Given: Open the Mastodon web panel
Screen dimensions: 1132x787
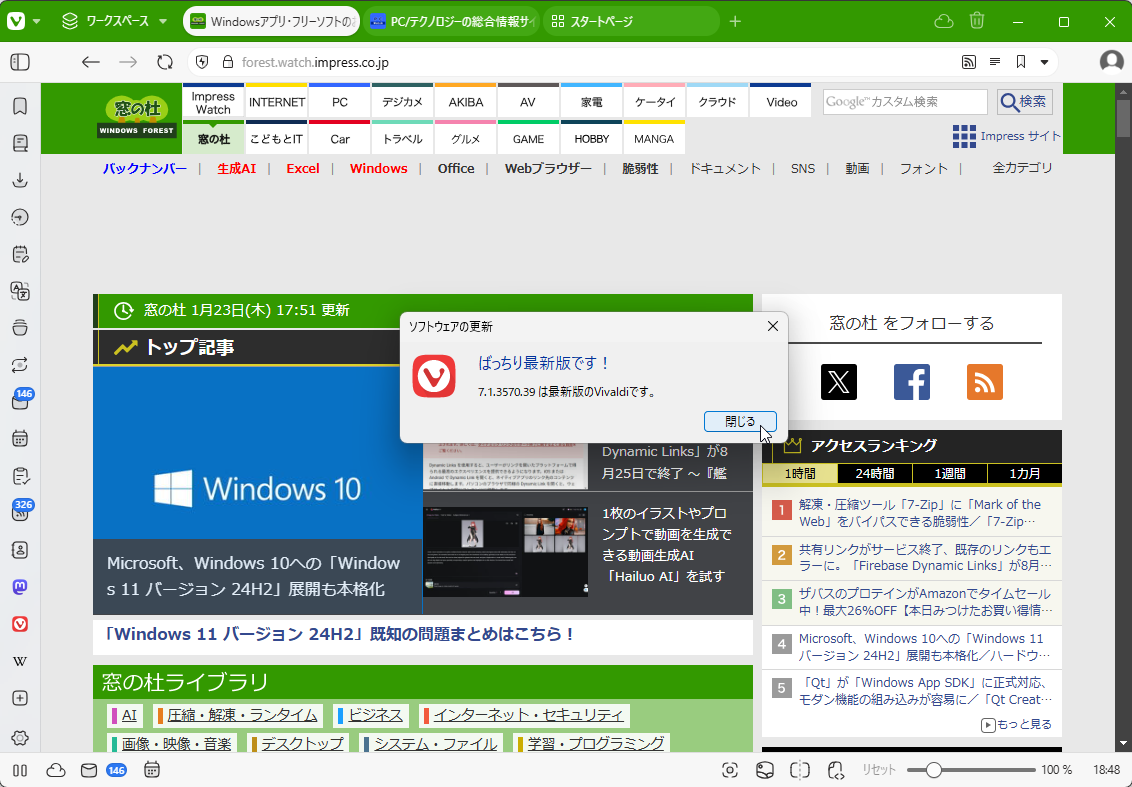Looking at the screenshot, I should [20, 587].
